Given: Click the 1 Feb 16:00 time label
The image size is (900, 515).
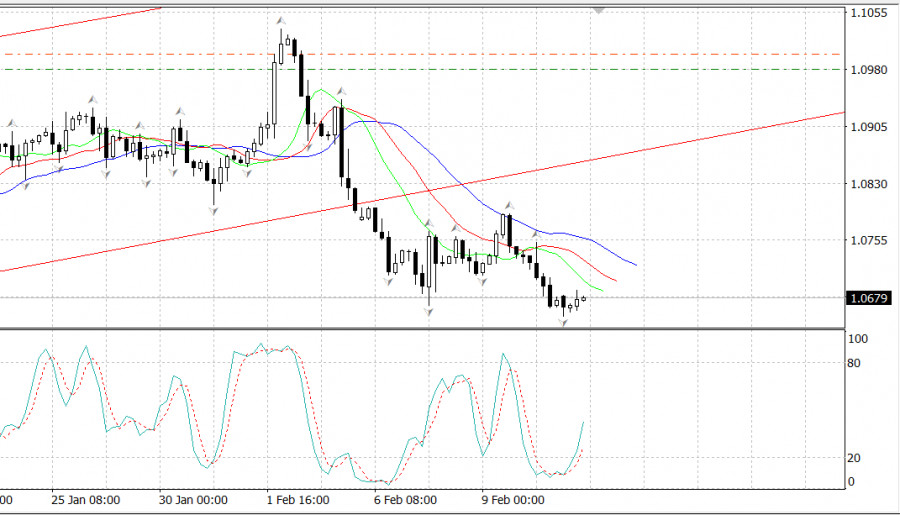Looking at the screenshot, I should [298, 500].
